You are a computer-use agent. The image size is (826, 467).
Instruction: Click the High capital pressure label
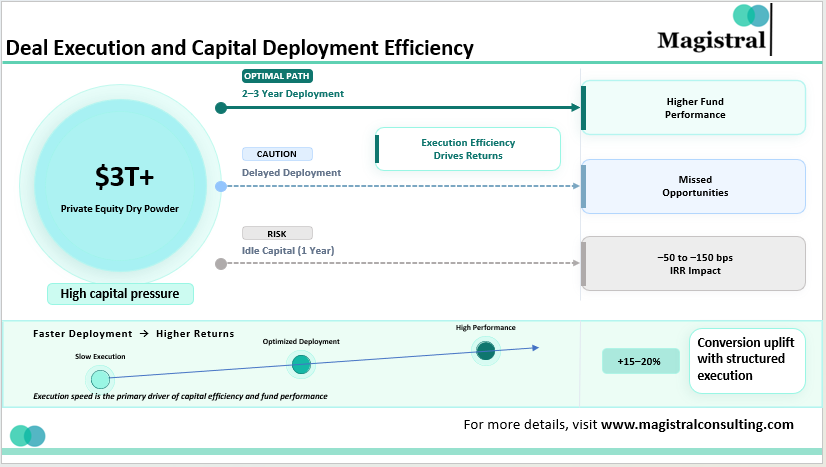(x=120, y=293)
